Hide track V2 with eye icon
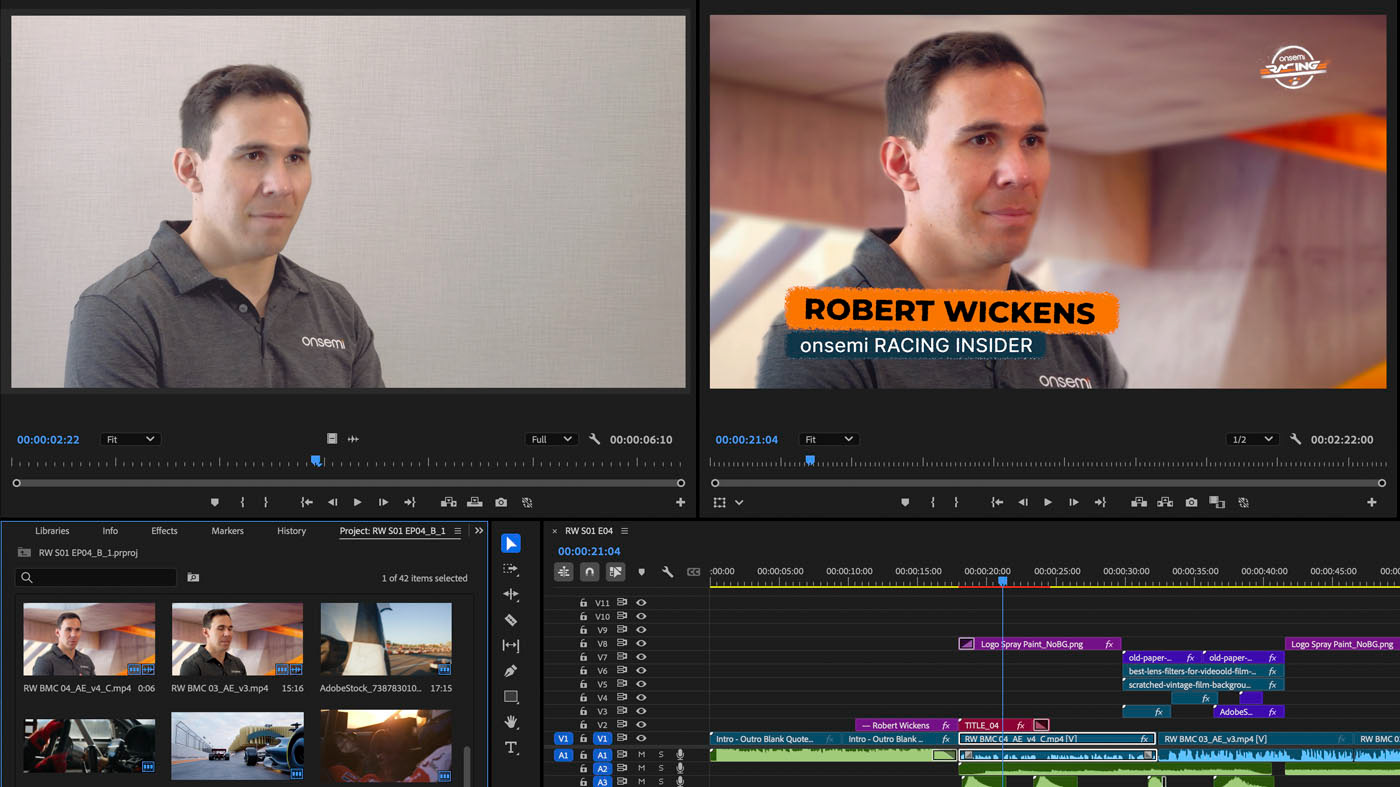 [641, 725]
